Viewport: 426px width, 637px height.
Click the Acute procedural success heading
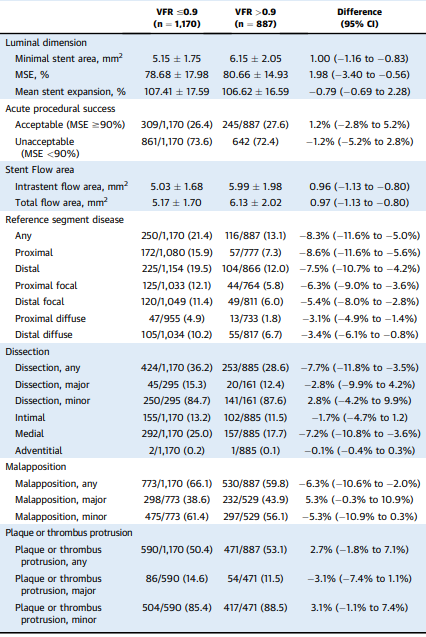pos(60,109)
